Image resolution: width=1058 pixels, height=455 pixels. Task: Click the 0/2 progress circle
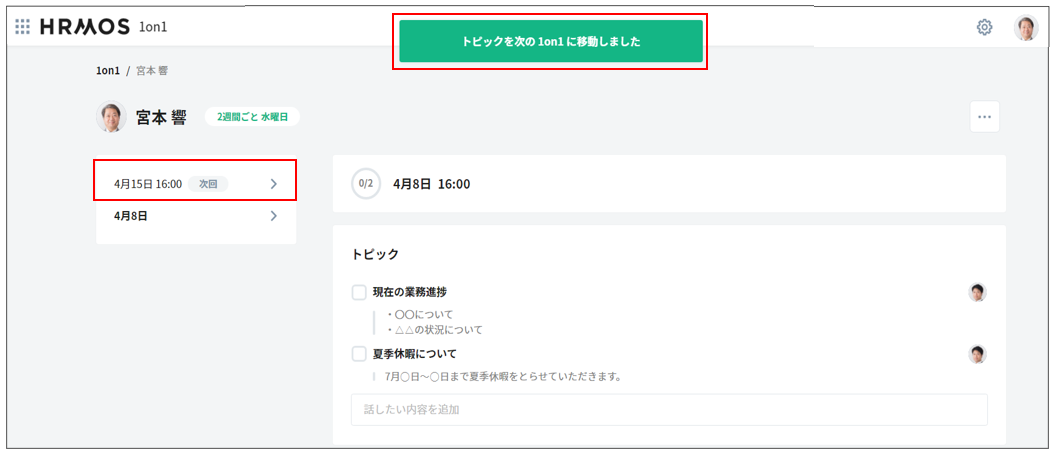pyautogui.click(x=366, y=184)
